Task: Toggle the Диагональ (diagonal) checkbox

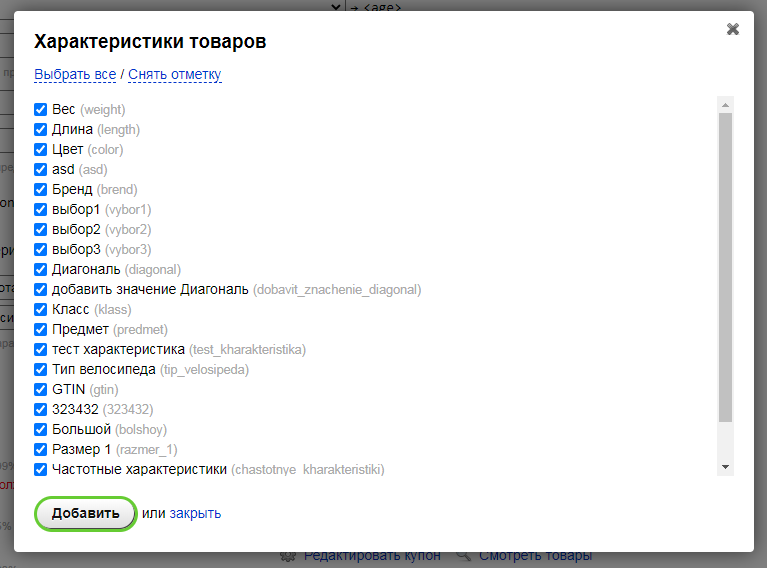Action: (41, 270)
